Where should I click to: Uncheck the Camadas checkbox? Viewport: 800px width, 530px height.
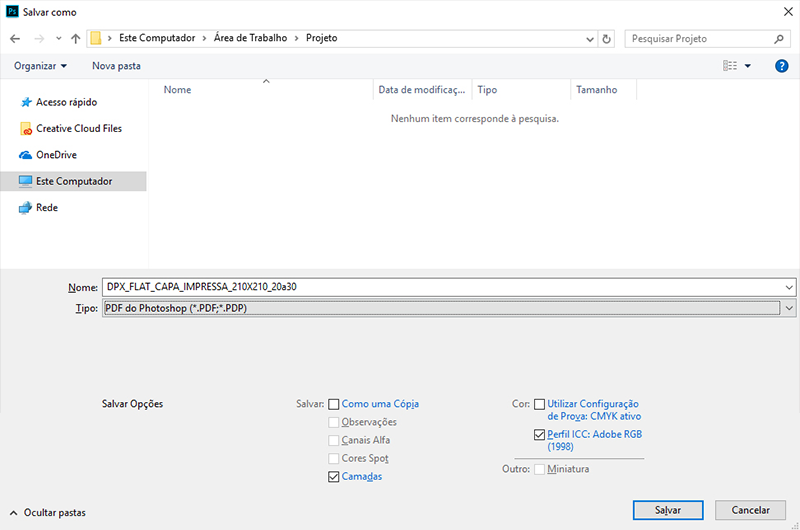[334, 477]
